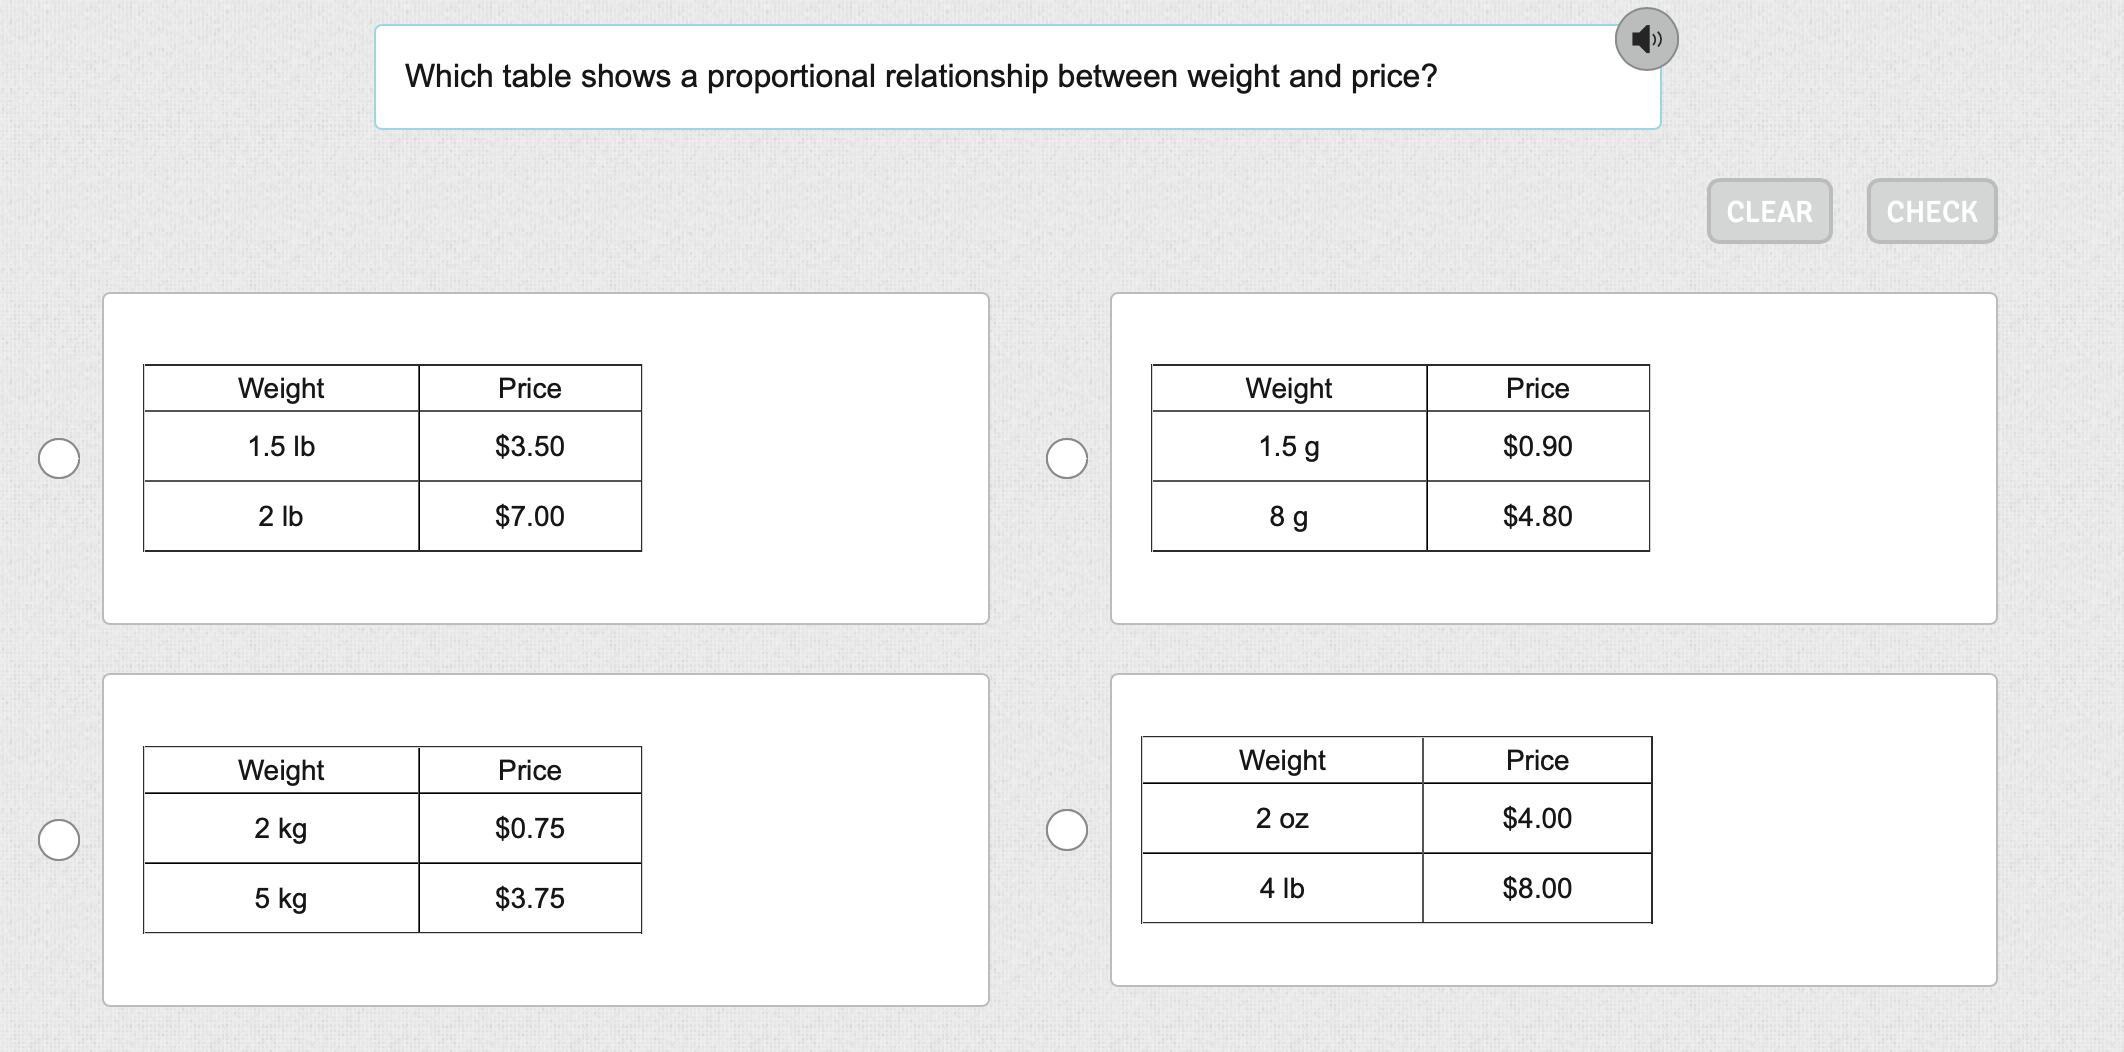Play the question audio with the speaker icon
2124x1052 pixels.
[x=1646, y=39]
